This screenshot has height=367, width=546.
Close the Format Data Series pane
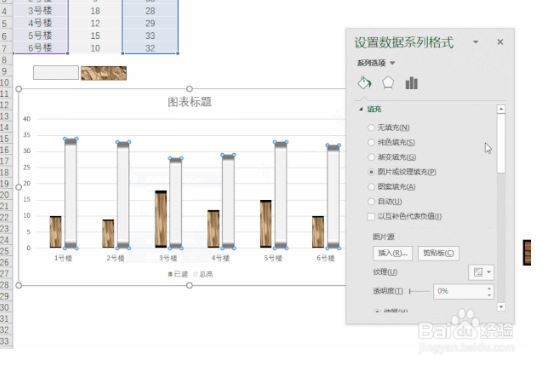(x=500, y=42)
